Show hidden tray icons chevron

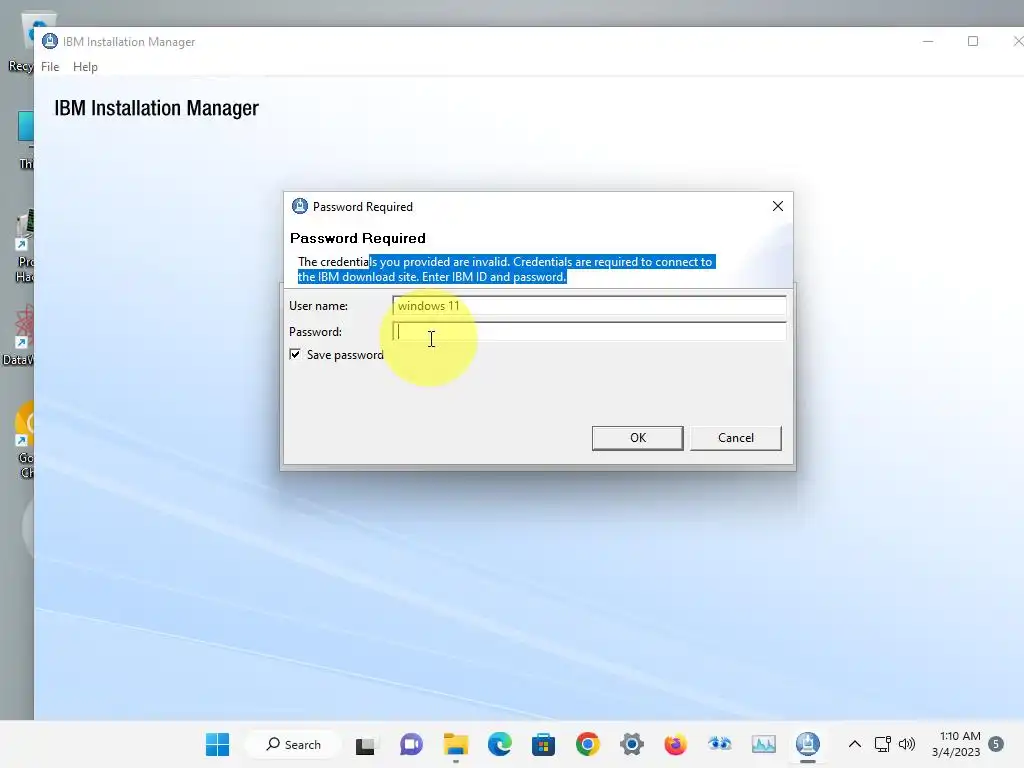click(x=854, y=744)
